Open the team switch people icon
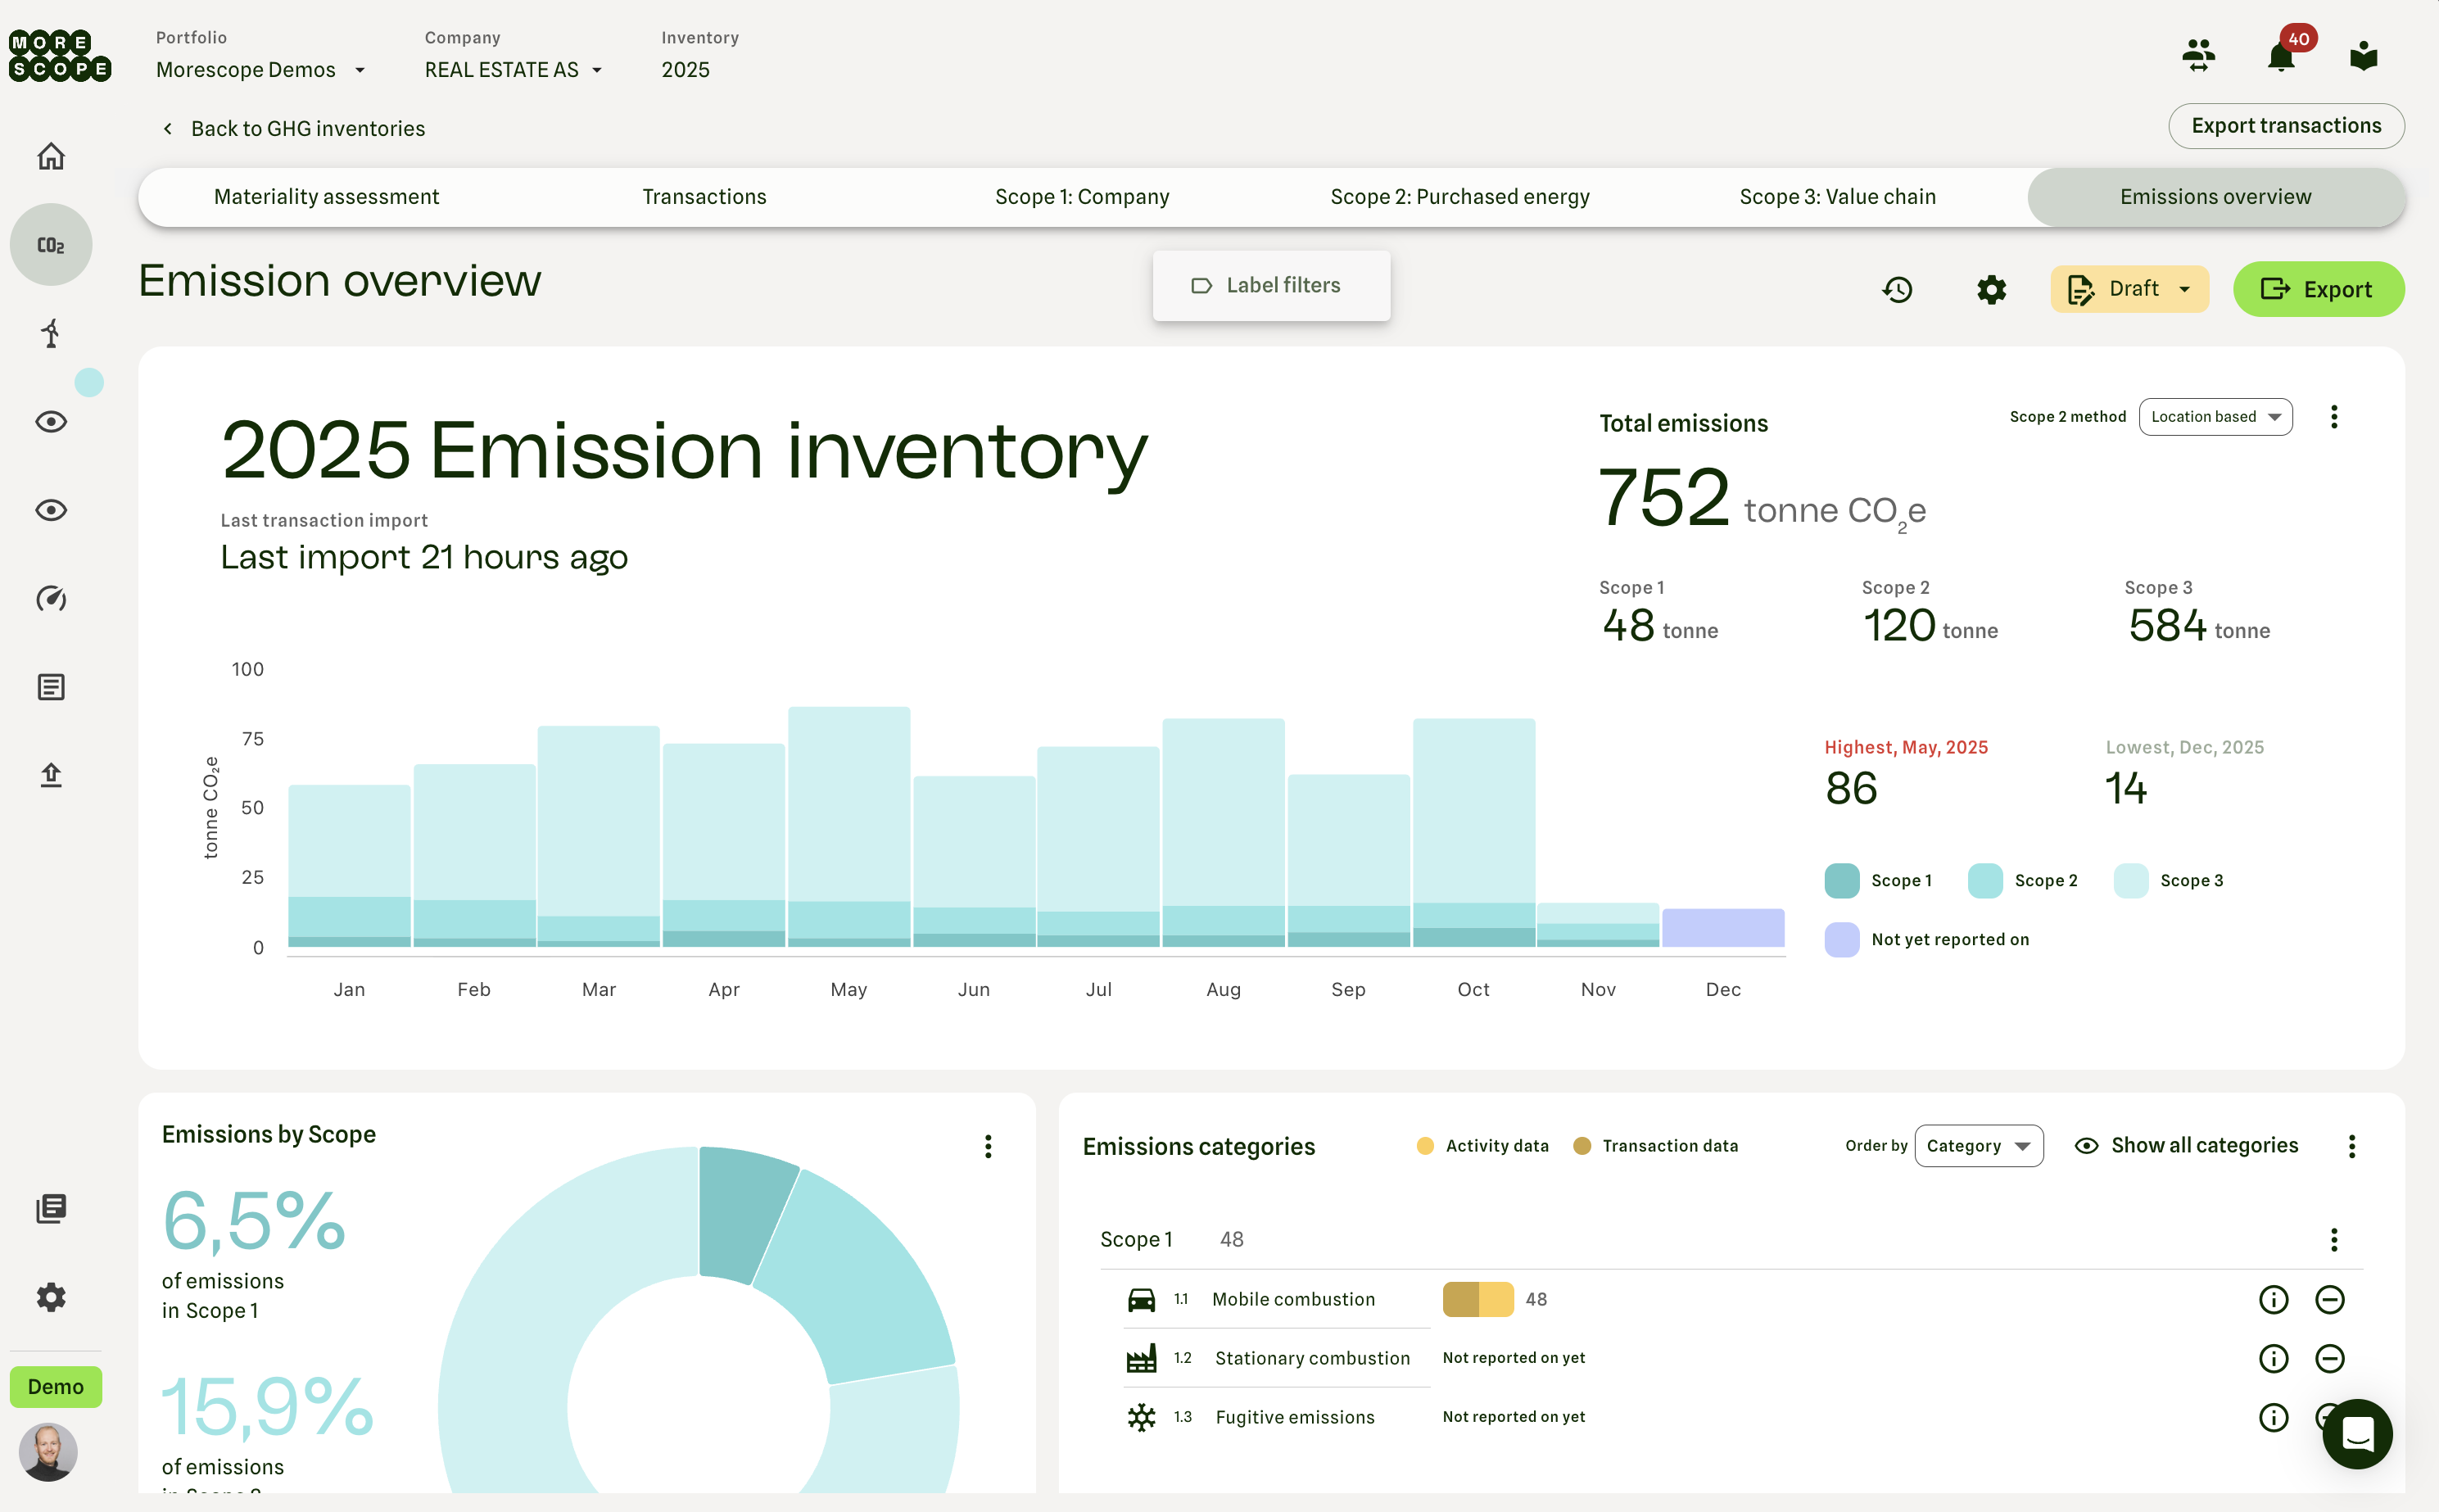This screenshot has height=1512, width=2439. (x=2198, y=56)
